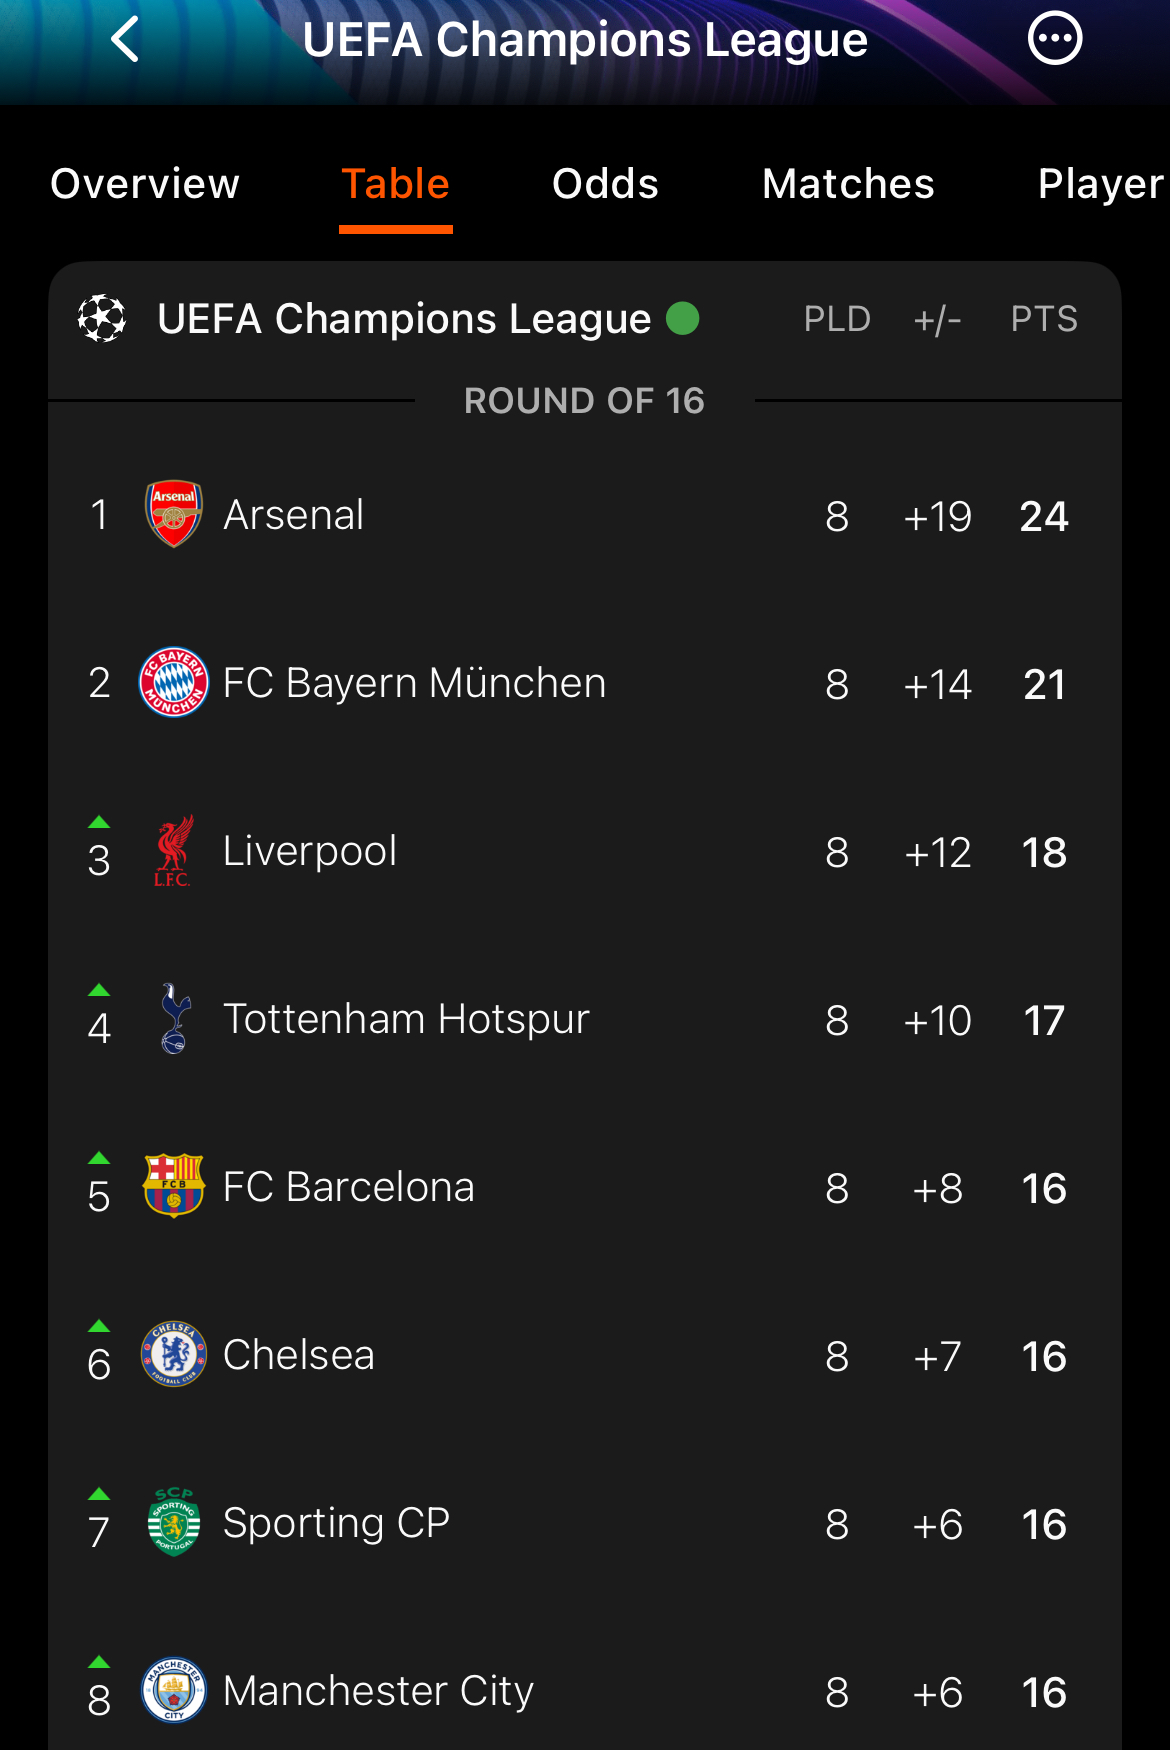1170x1750 pixels.
Task: Open the more options ellipsis menu
Action: pyautogui.click(x=1055, y=40)
